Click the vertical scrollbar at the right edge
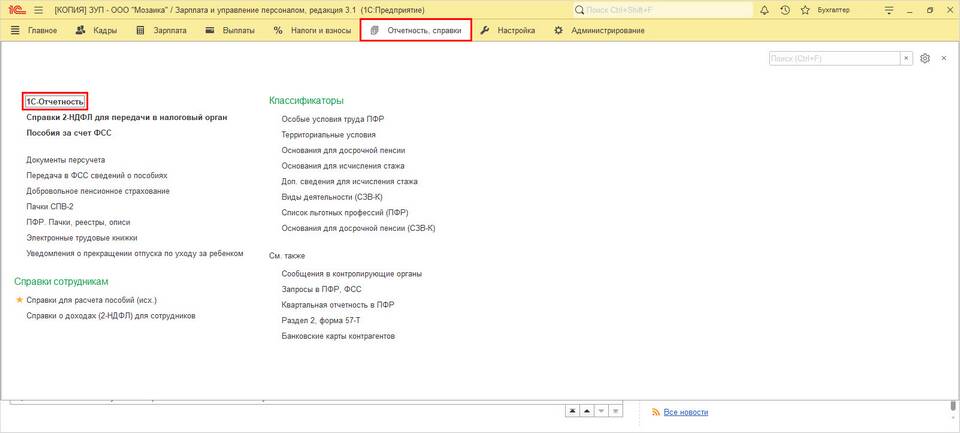Image resolution: width=960 pixels, height=433 pixels. [x=953, y=405]
